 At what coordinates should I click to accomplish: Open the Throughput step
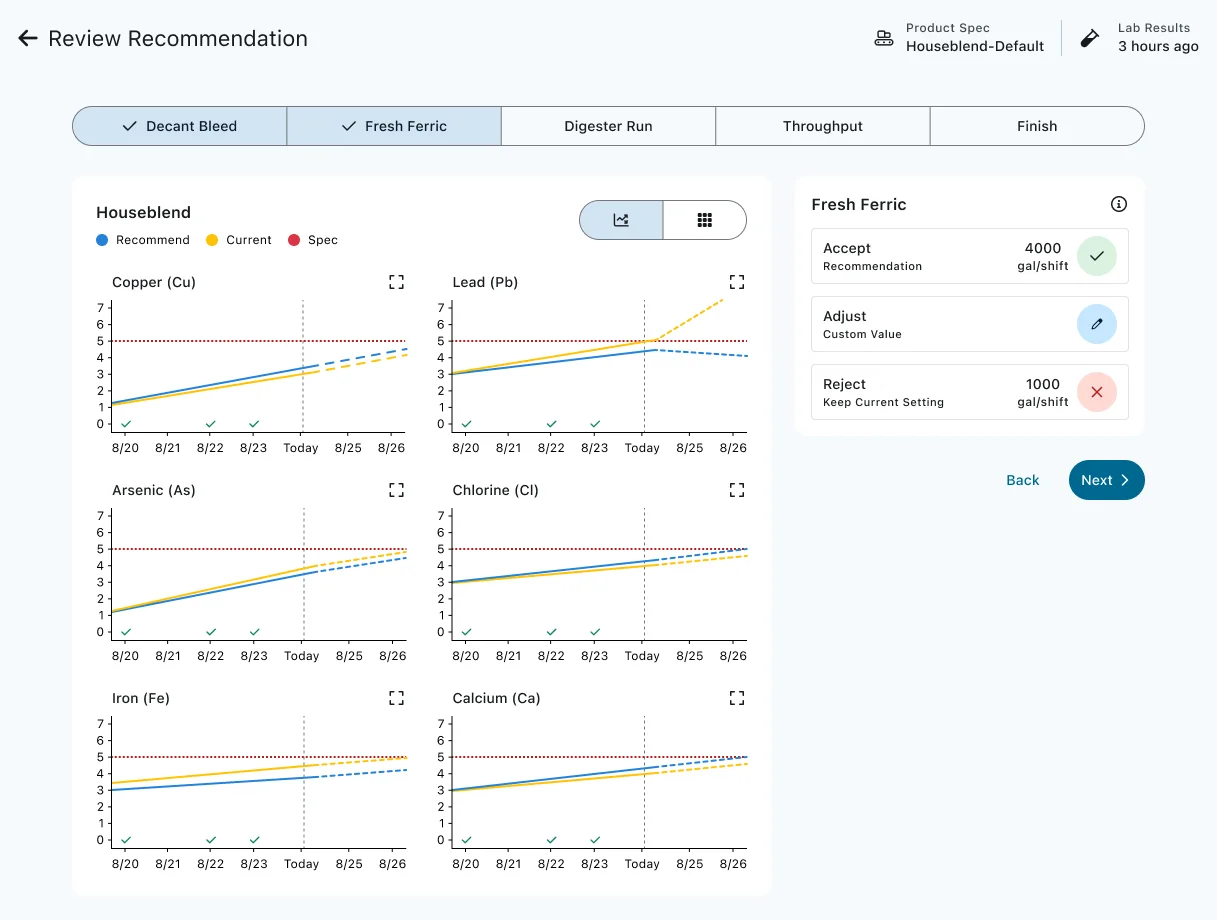click(x=823, y=126)
